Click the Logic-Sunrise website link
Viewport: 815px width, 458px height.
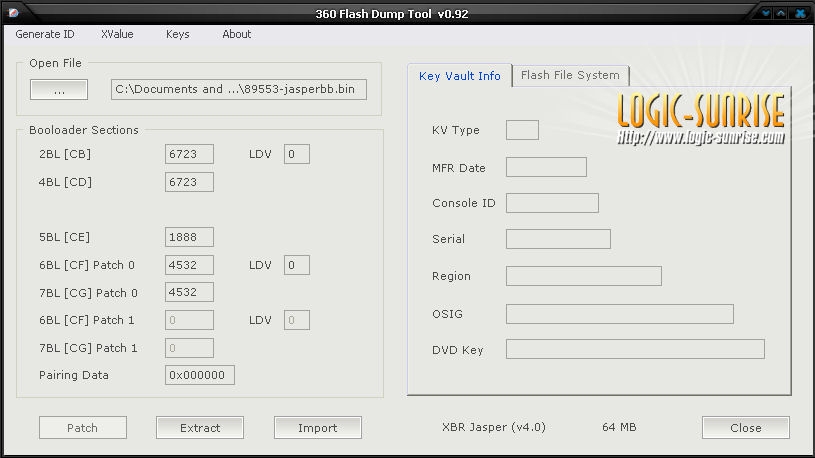(701, 138)
